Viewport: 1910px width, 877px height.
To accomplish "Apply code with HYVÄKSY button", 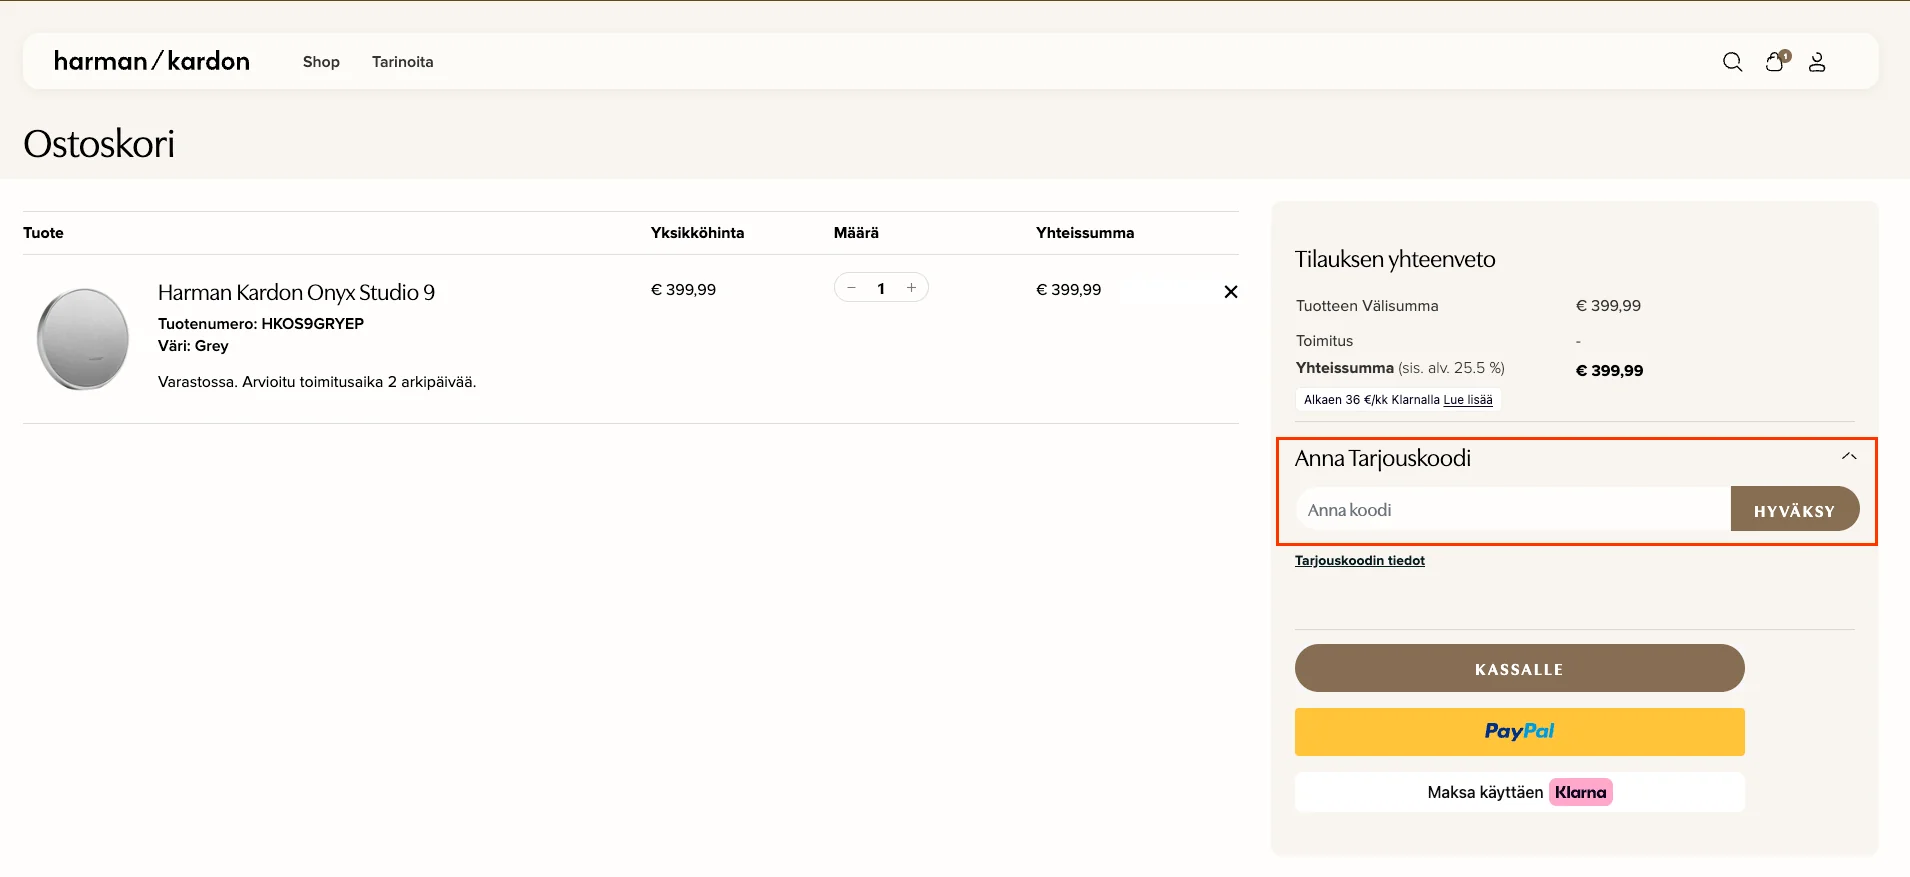I will click(x=1795, y=510).
